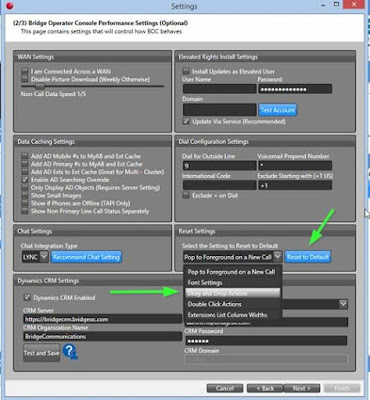Enable Show Small Images option
370x400 pixels.
(x=25, y=195)
